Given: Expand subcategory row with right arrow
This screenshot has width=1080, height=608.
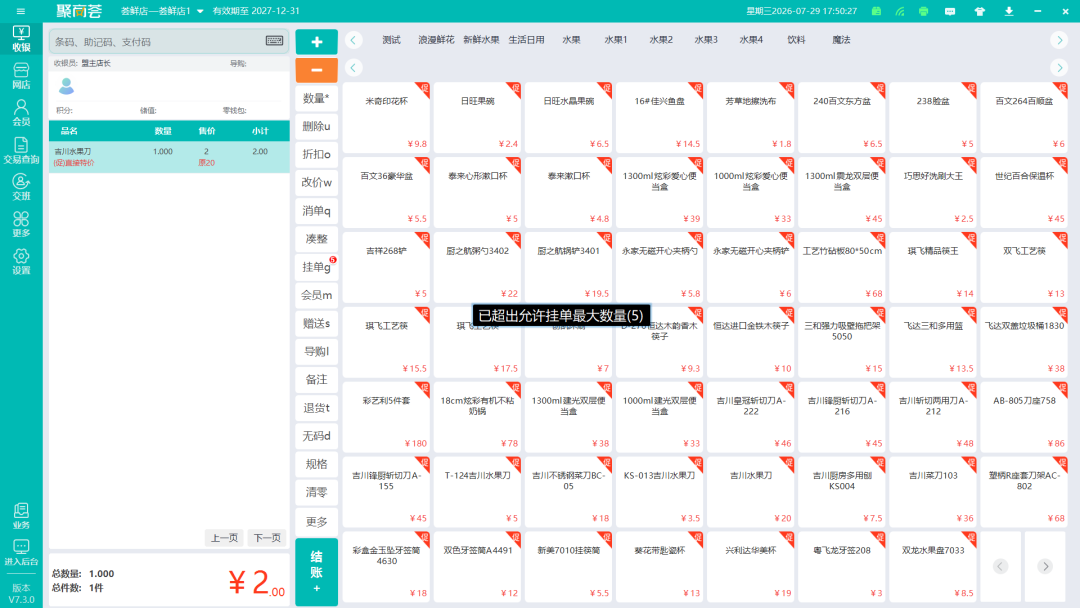Looking at the screenshot, I should coord(1059,67).
